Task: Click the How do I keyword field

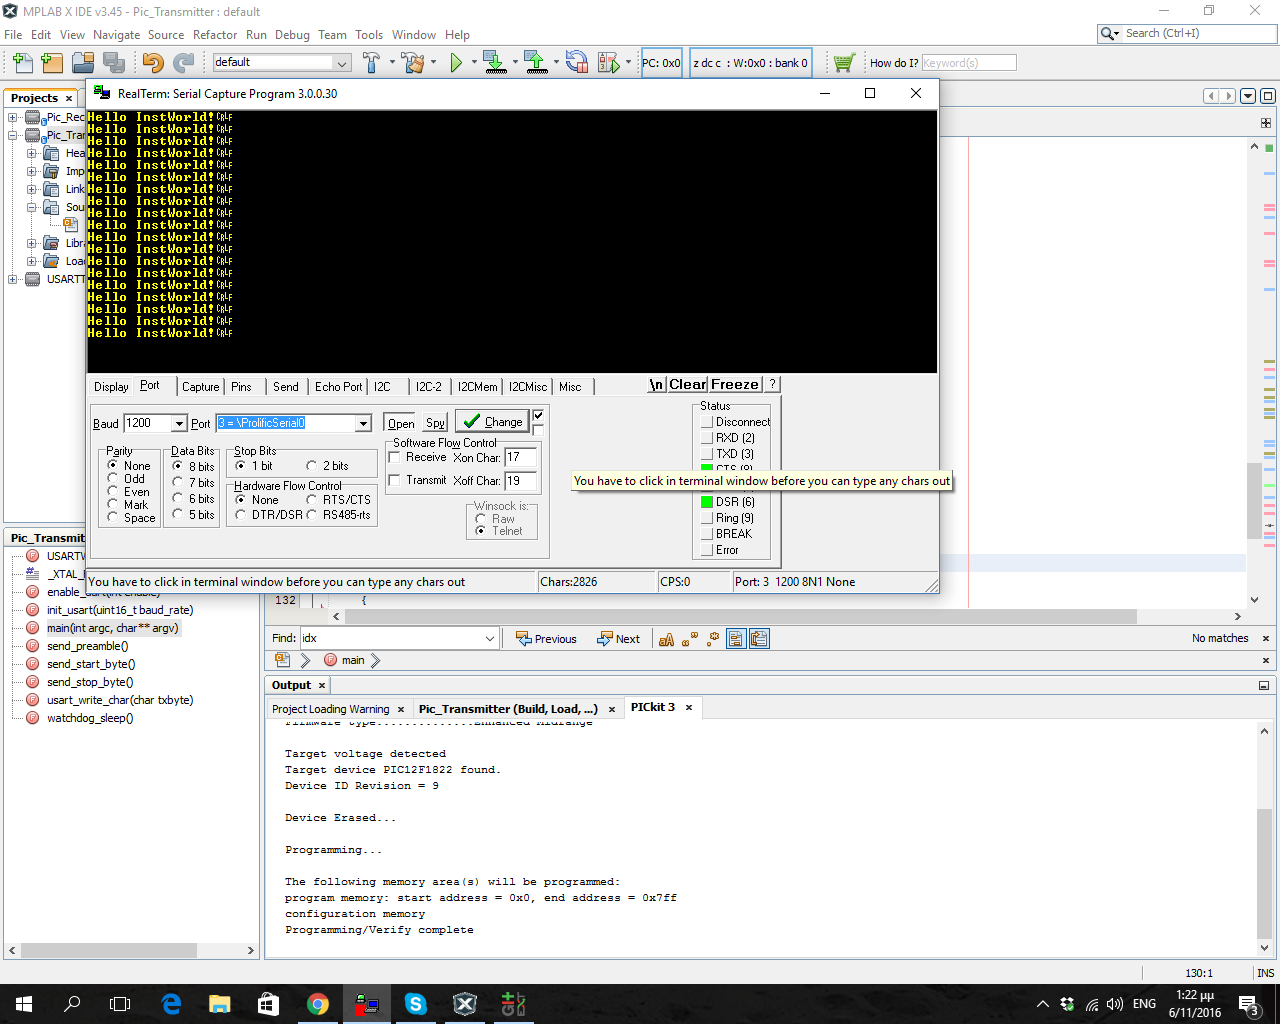Action: [968, 63]
